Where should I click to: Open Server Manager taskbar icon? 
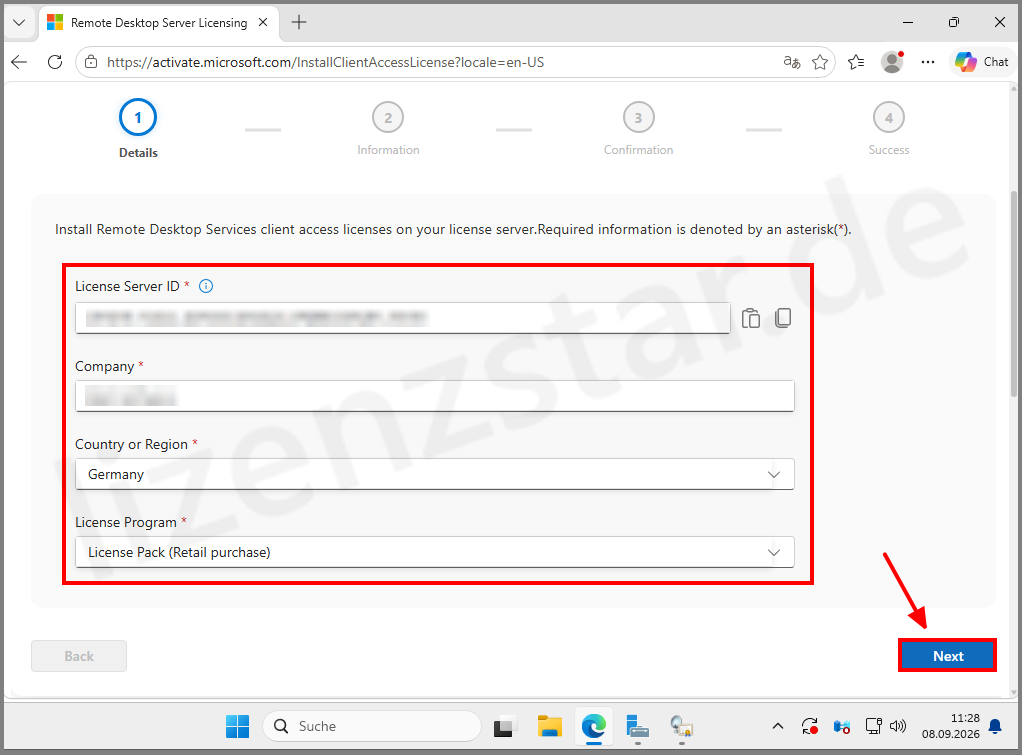click(x=637, y=726)
